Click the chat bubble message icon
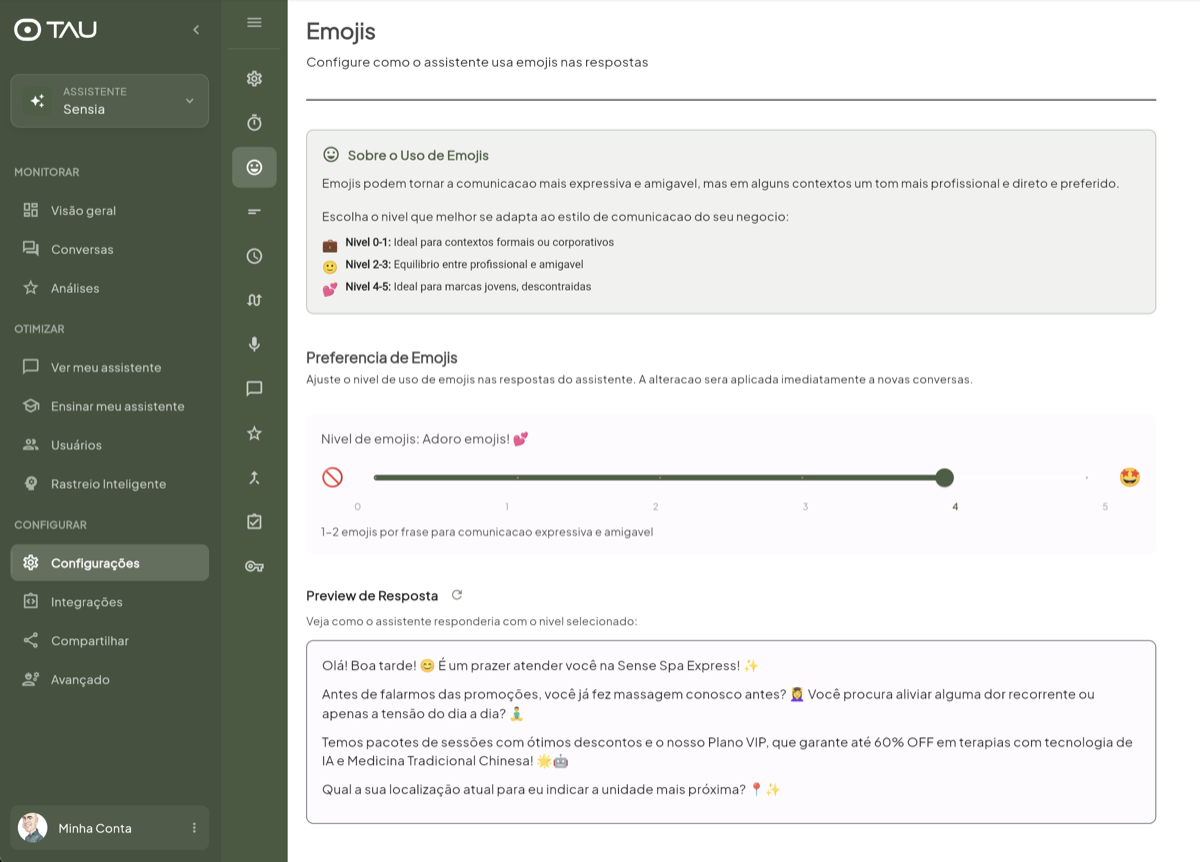Screen dimensions: 1200x862 (x=254, y=389)
